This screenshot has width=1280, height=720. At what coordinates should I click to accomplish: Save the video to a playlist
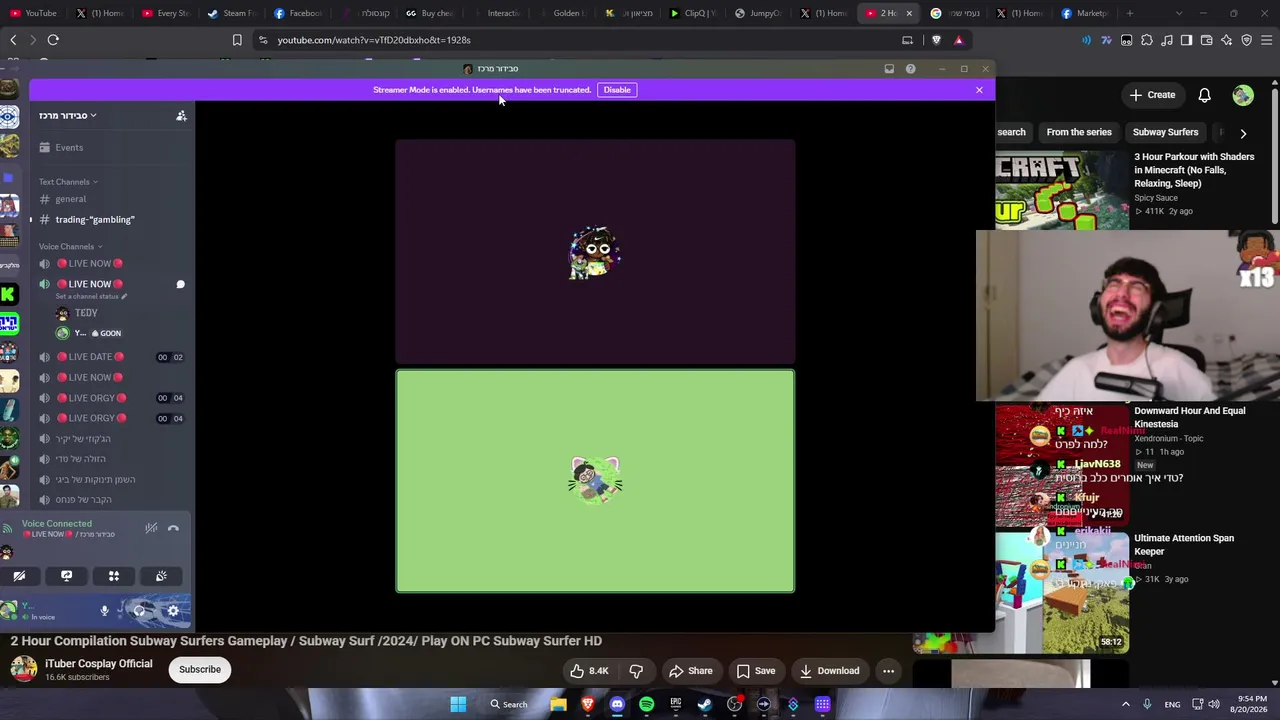(755, 671)
